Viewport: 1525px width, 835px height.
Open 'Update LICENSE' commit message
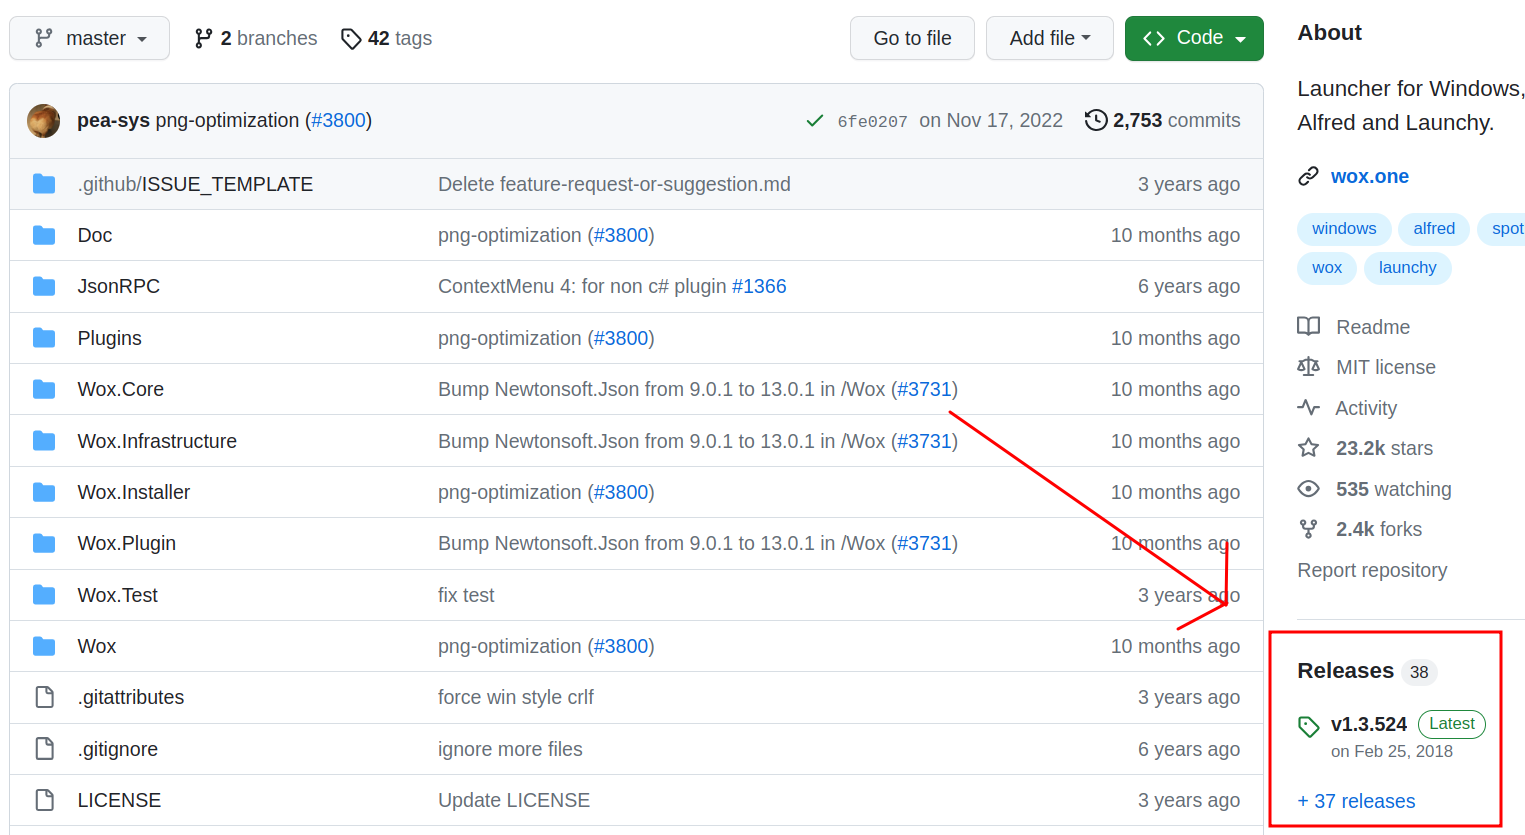coord(514,801)
